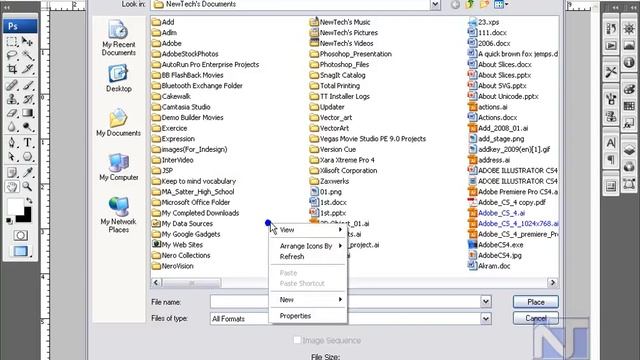
Task: Go to My Computer place
Action: pos(118,167)
